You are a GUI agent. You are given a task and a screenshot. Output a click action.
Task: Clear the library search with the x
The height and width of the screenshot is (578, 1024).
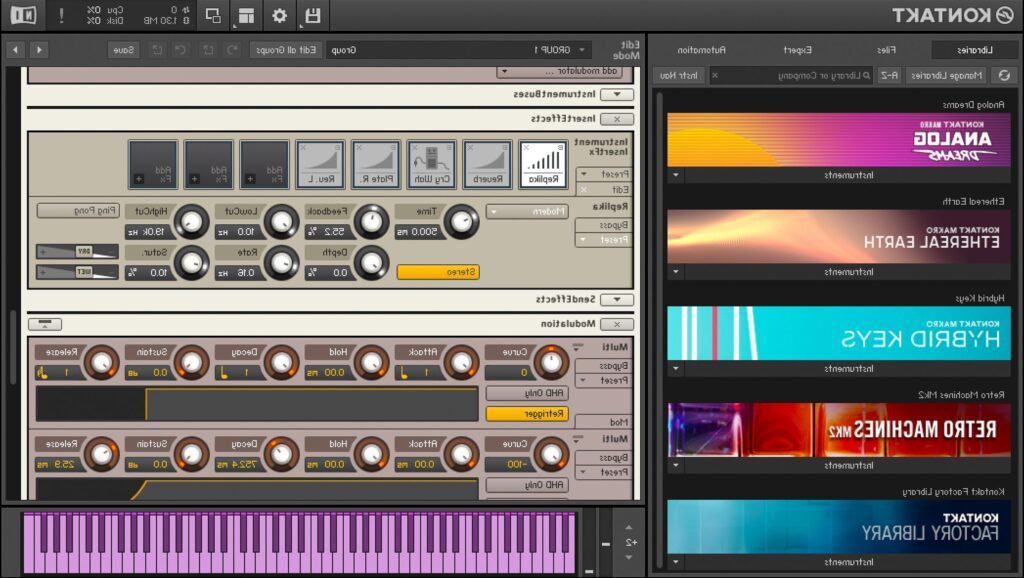[714, 76]
